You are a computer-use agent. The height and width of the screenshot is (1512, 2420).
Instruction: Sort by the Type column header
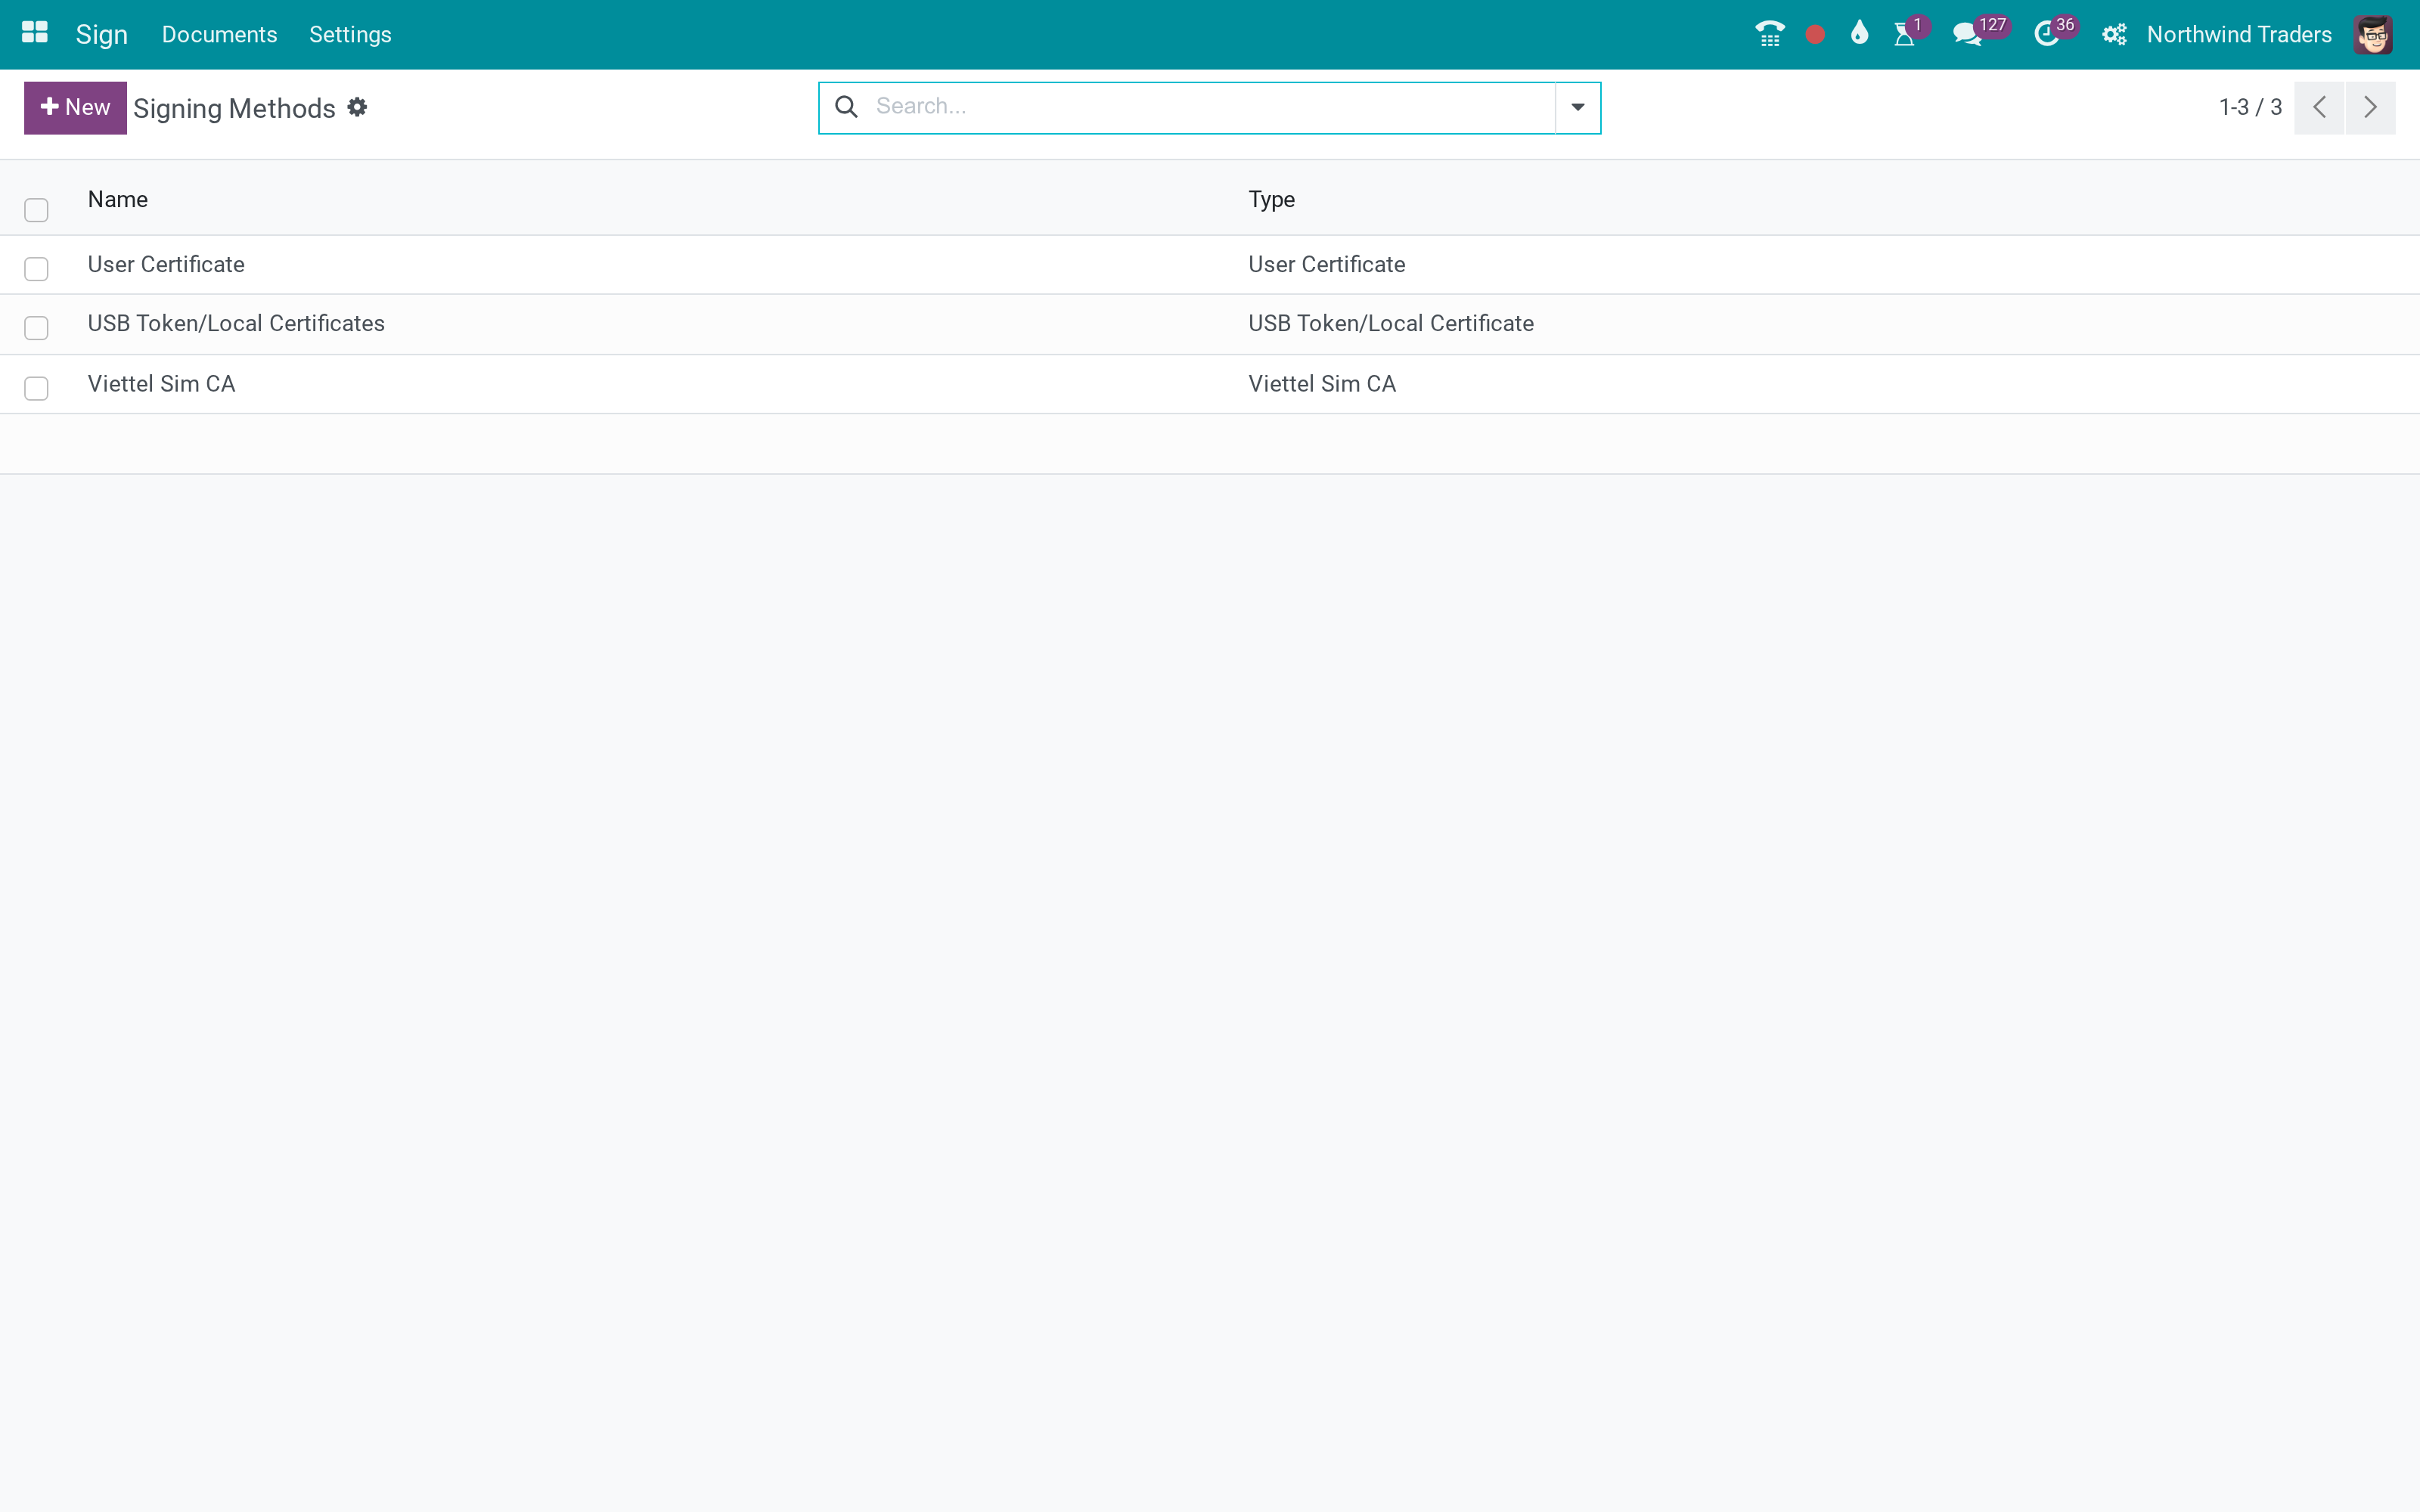coord(1271,199)
